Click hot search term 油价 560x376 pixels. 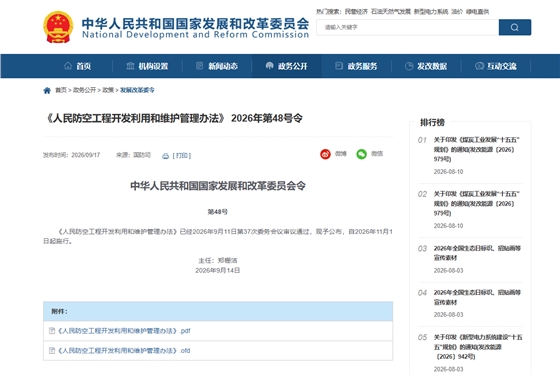(x=457, y=12)
